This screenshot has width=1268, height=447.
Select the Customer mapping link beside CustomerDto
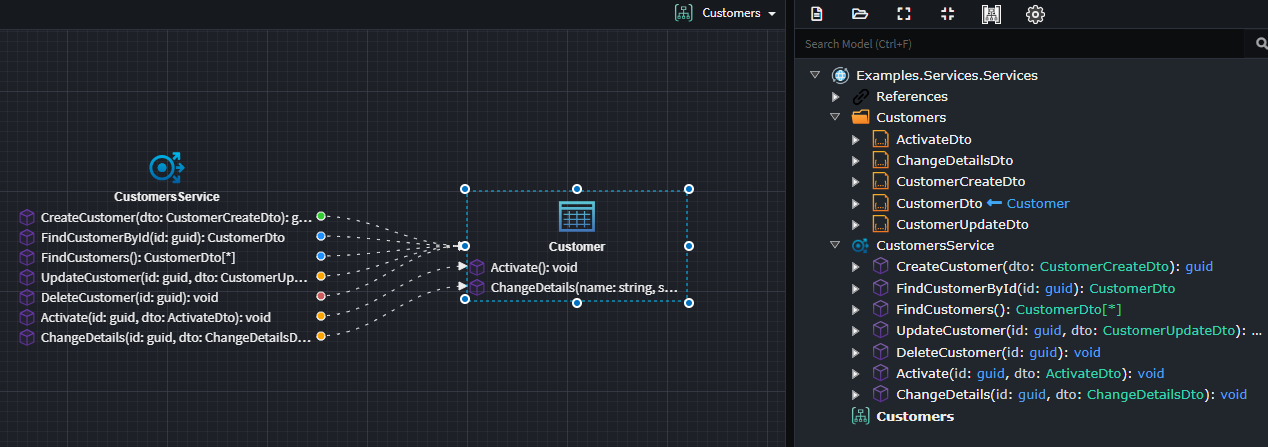click(1028, 203)
